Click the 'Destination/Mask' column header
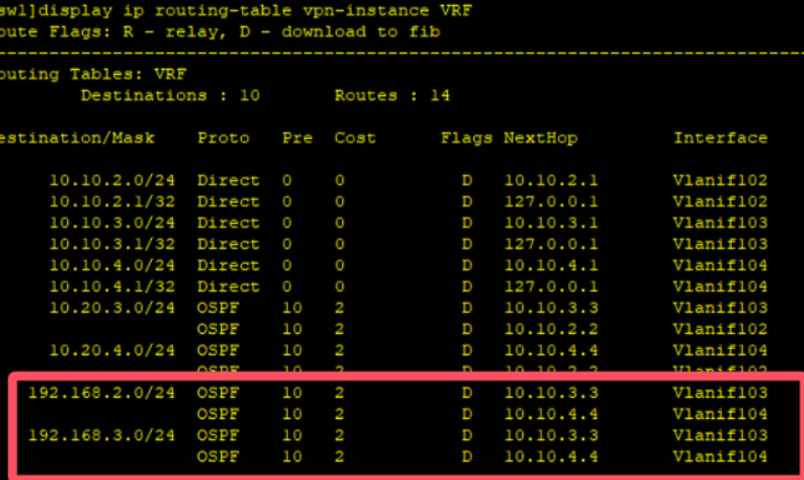804x480 pixels. 77,138
